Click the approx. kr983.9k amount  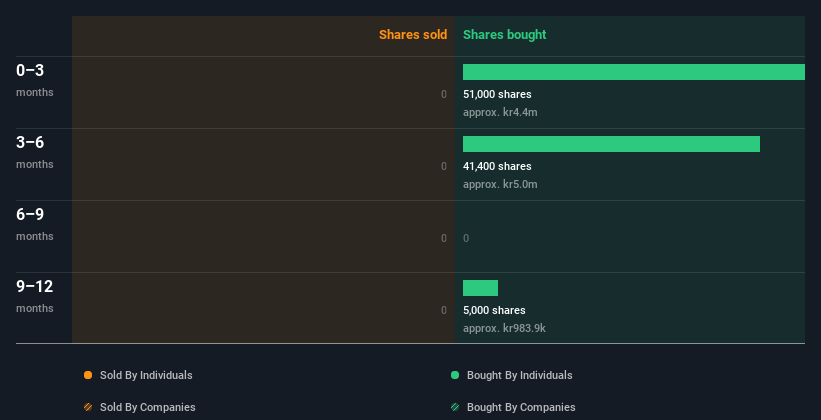point(504,328)
